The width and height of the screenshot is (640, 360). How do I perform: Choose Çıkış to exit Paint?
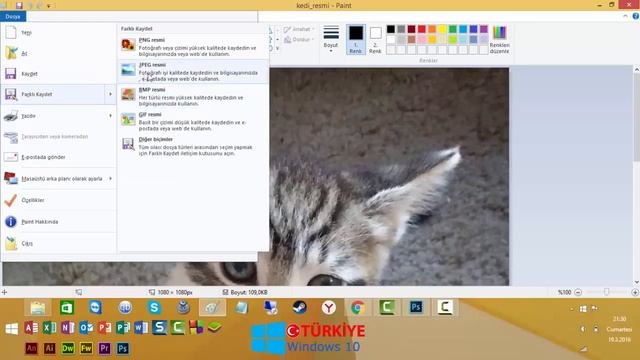(x=58, y=244)
